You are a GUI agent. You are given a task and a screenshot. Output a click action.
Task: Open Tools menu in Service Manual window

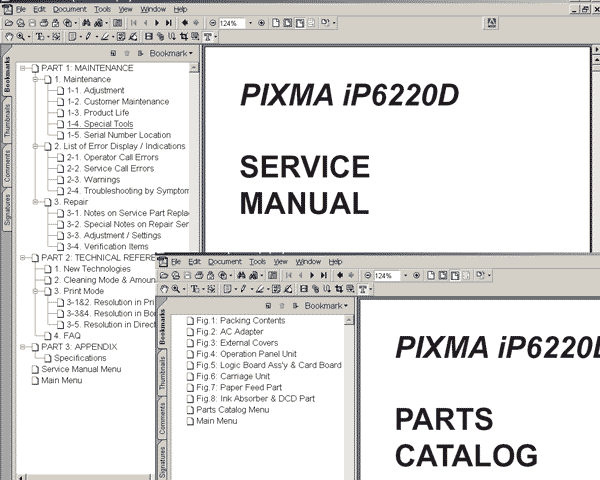tap(103, 9)
